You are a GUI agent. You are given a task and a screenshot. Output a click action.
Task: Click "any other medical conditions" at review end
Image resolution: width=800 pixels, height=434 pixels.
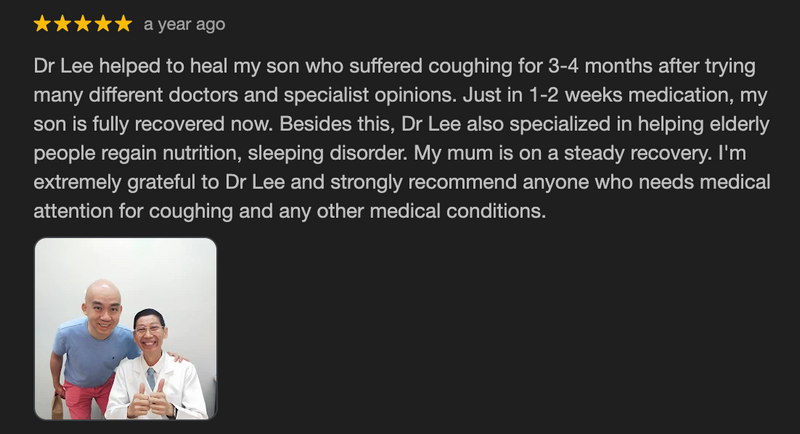pyautogui.click(x=436, y=213)
